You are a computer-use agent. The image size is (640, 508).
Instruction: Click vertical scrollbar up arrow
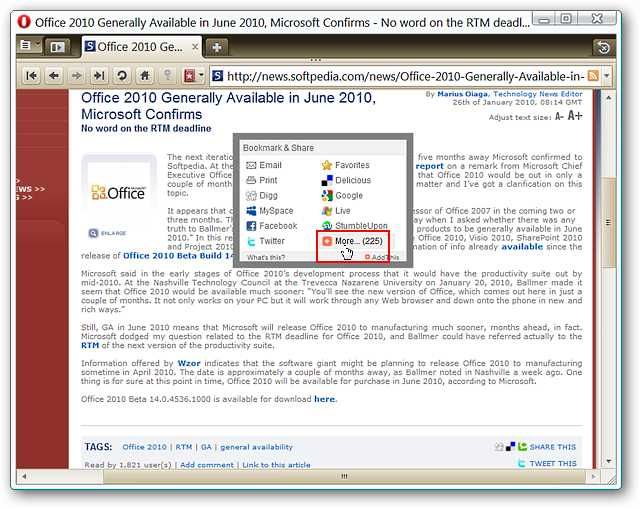coord(609,98)
